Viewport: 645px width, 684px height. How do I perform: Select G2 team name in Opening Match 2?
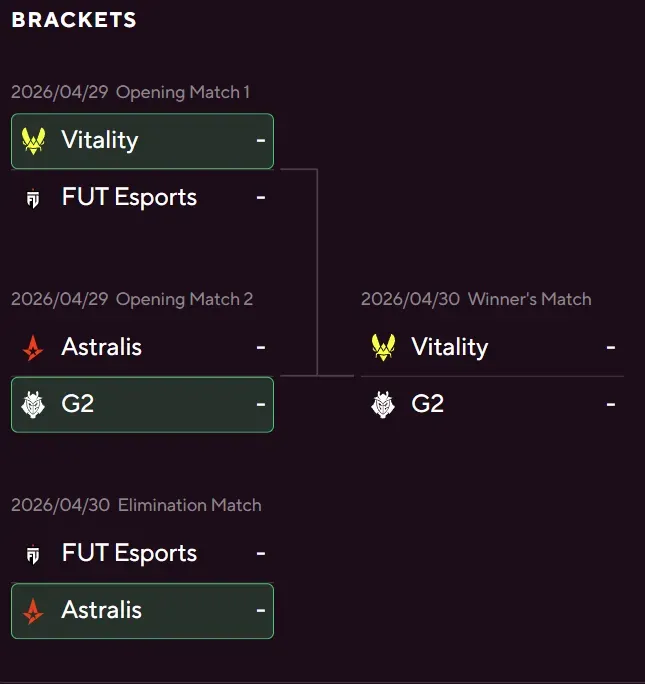78,404
